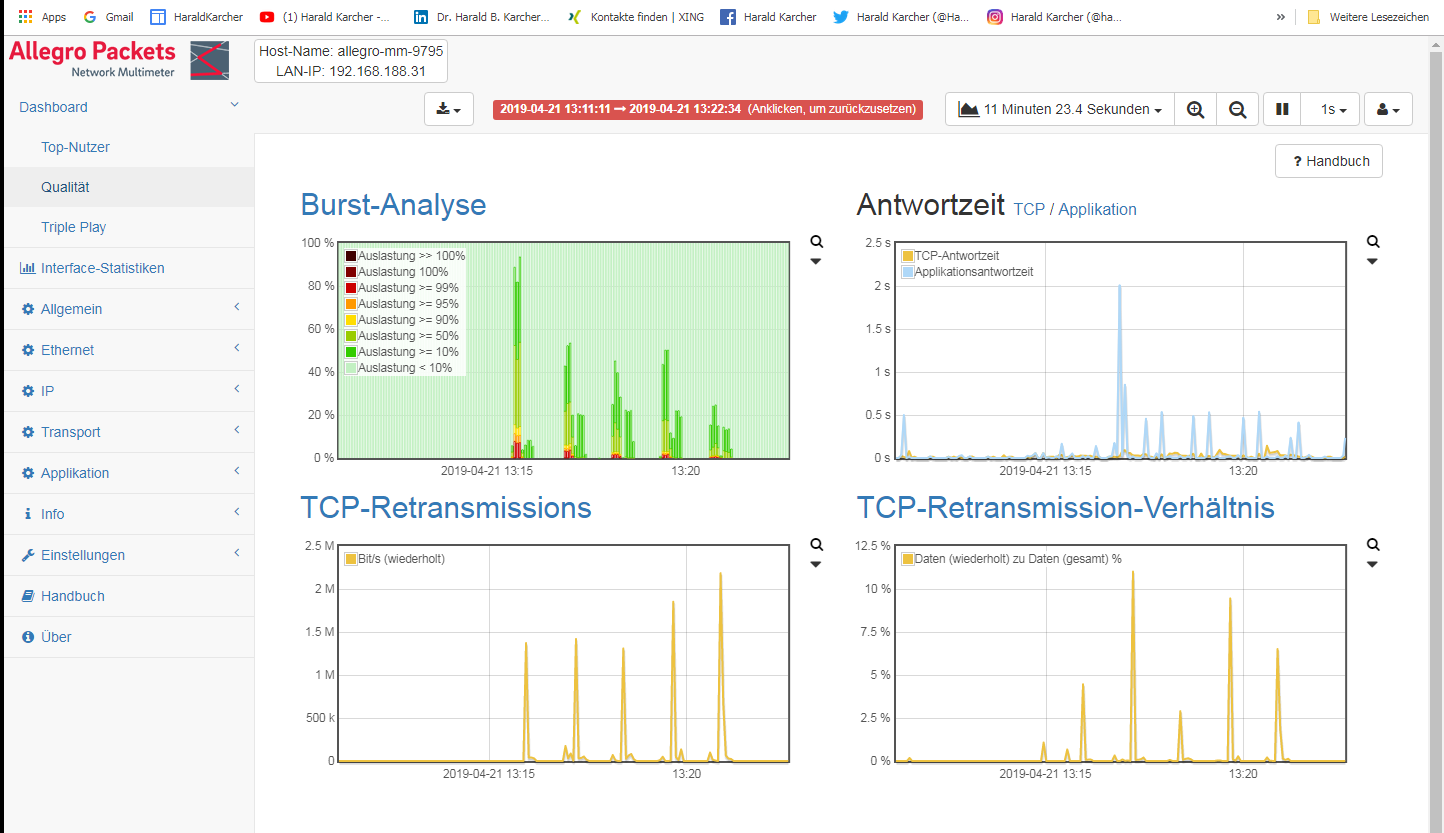This screenshot has width=1444, height=833.
Task: Open the Applikation response time link
Action: point(1097,209)
